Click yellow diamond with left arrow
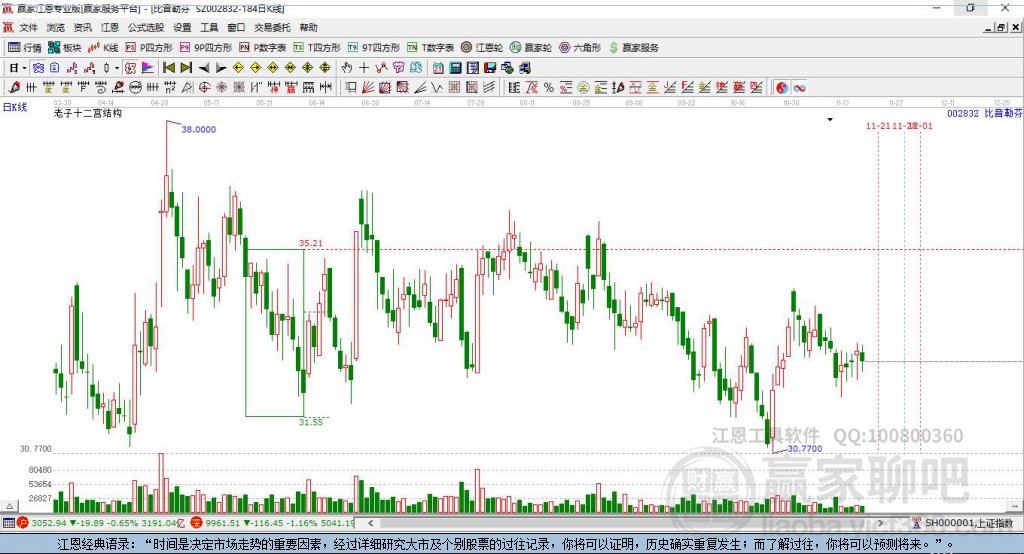The height and width of the screenshot is (554, 1024). coord(238,68)
